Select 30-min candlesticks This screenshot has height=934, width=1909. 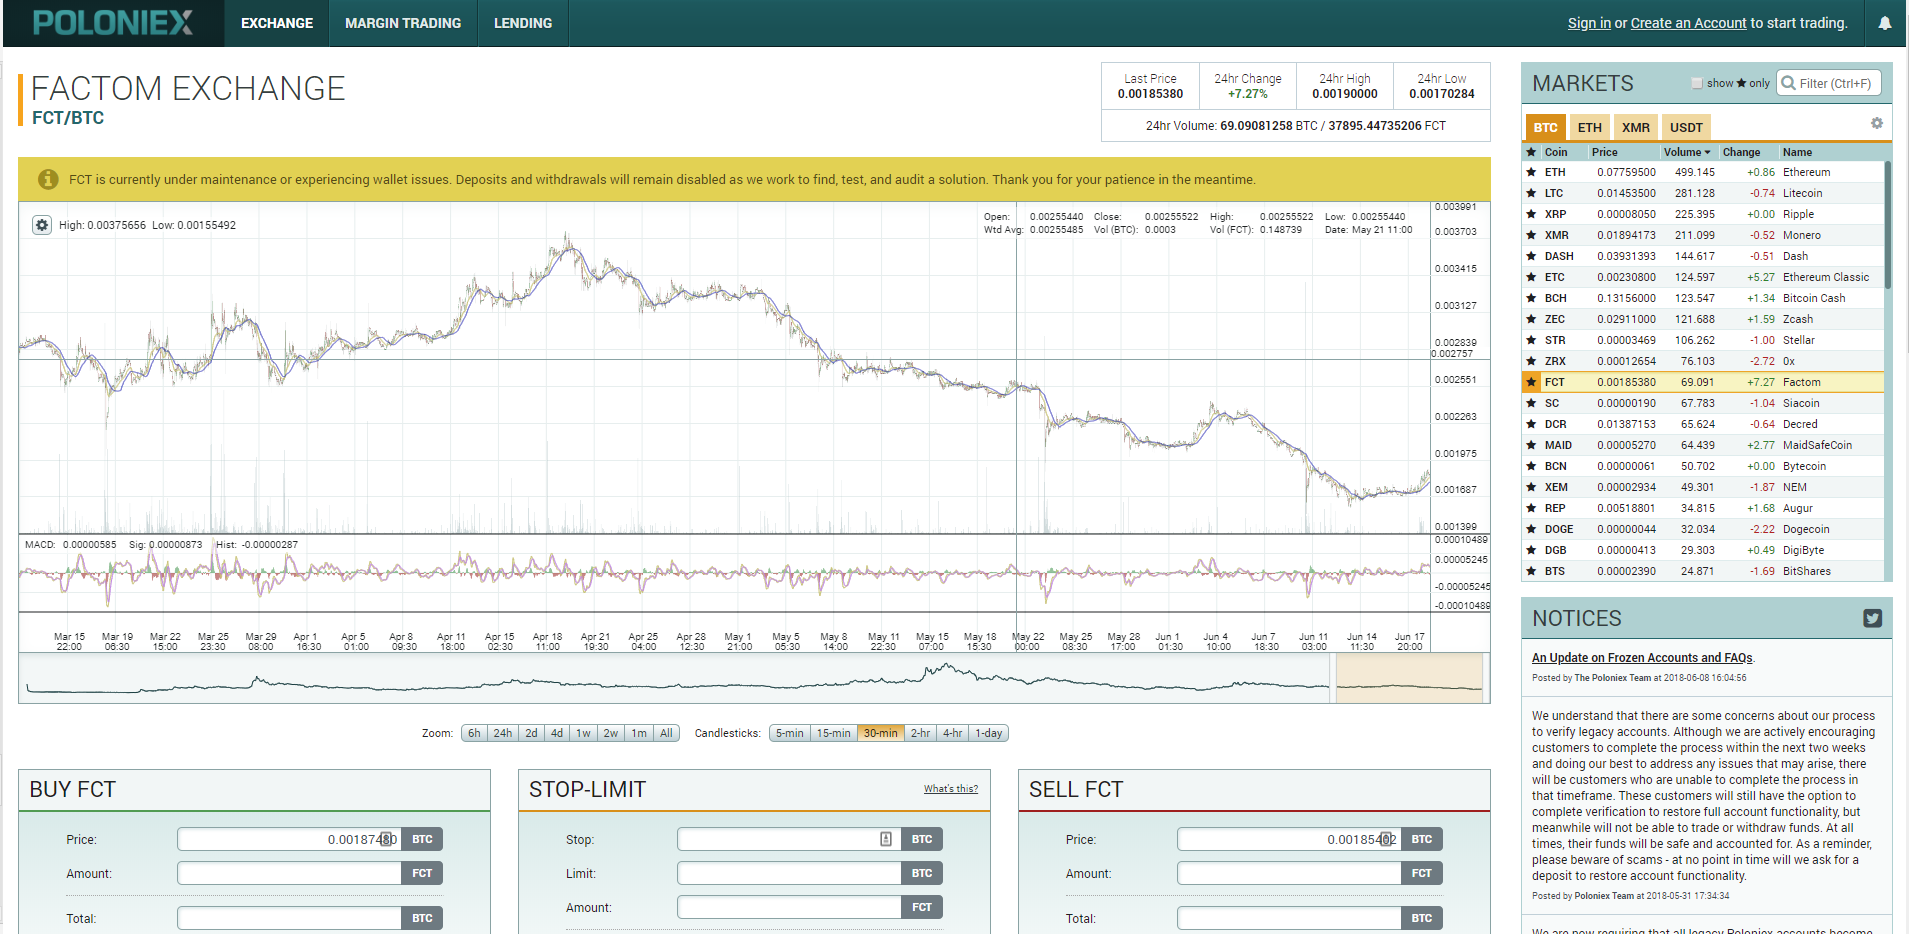881,733
